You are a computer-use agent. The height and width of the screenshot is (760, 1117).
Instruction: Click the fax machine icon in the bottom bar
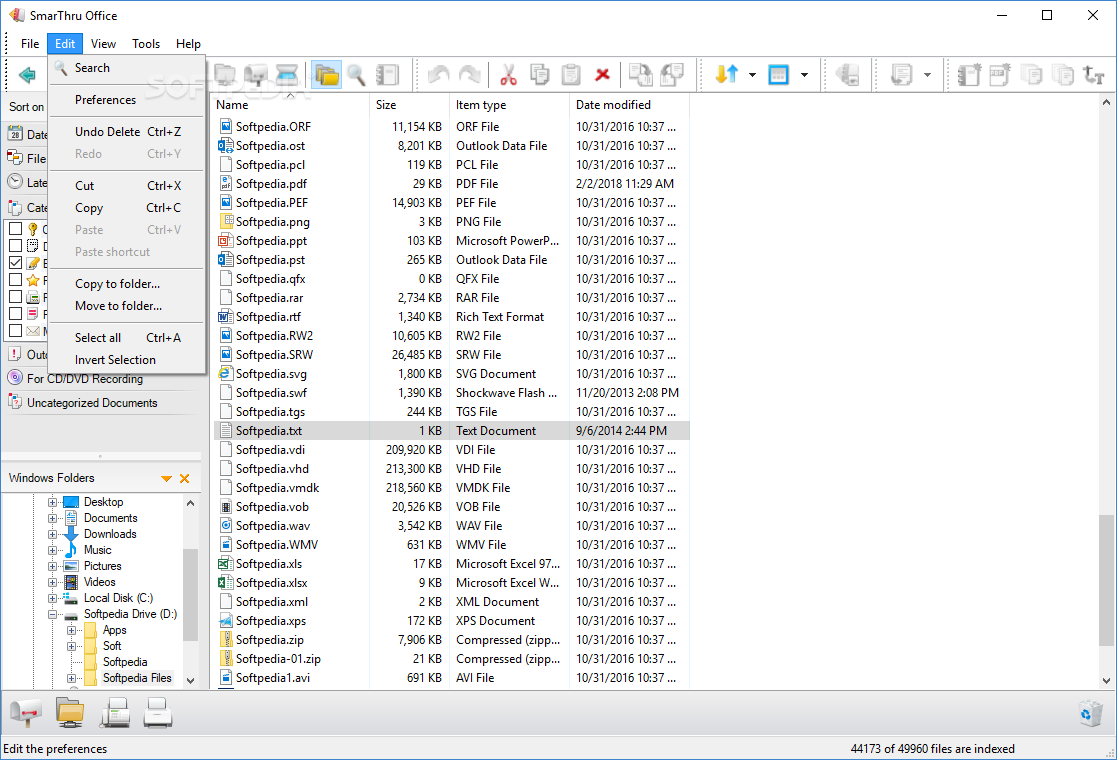click(115, 712)
